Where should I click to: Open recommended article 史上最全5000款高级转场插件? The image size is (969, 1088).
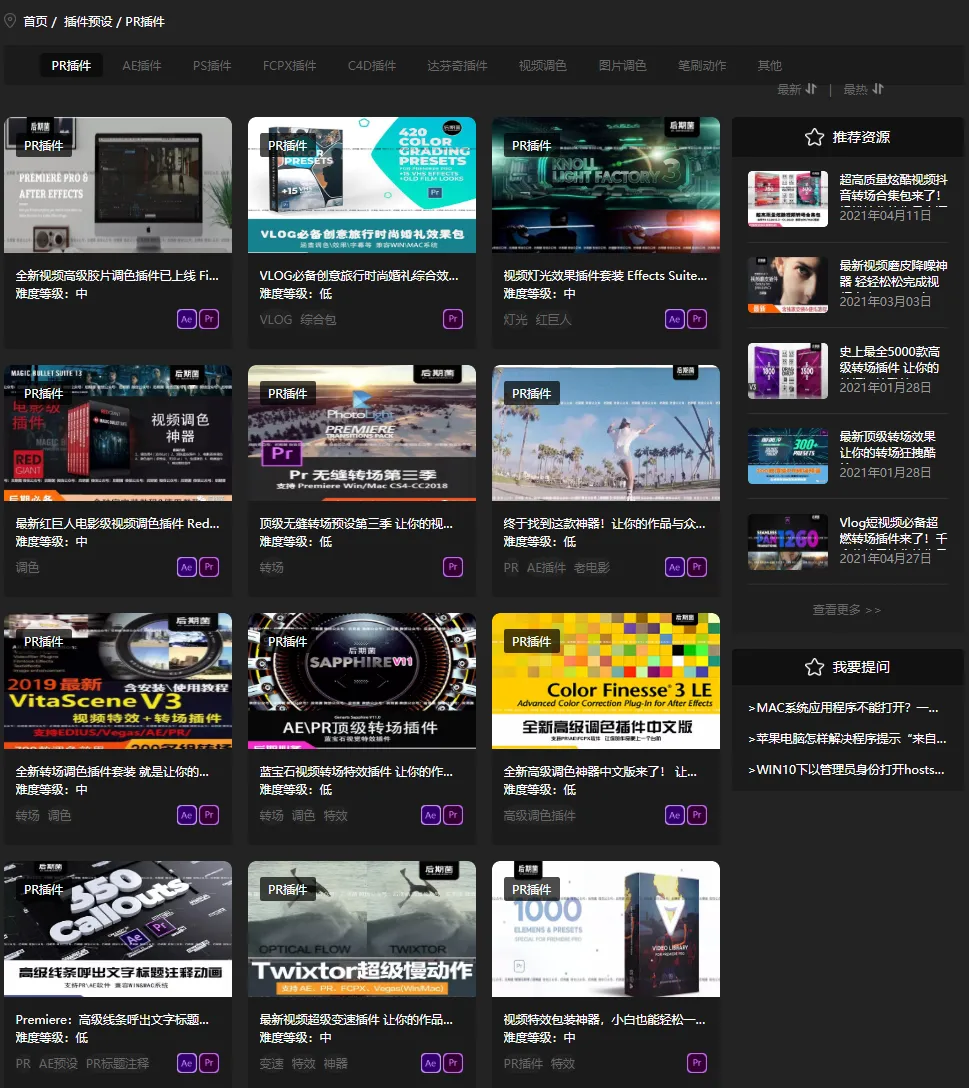(x=889, y=359)
